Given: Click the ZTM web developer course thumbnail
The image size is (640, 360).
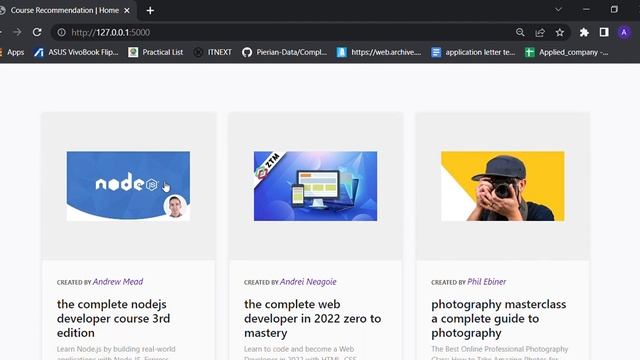Looking at the screenshot, I should point(316,186).
